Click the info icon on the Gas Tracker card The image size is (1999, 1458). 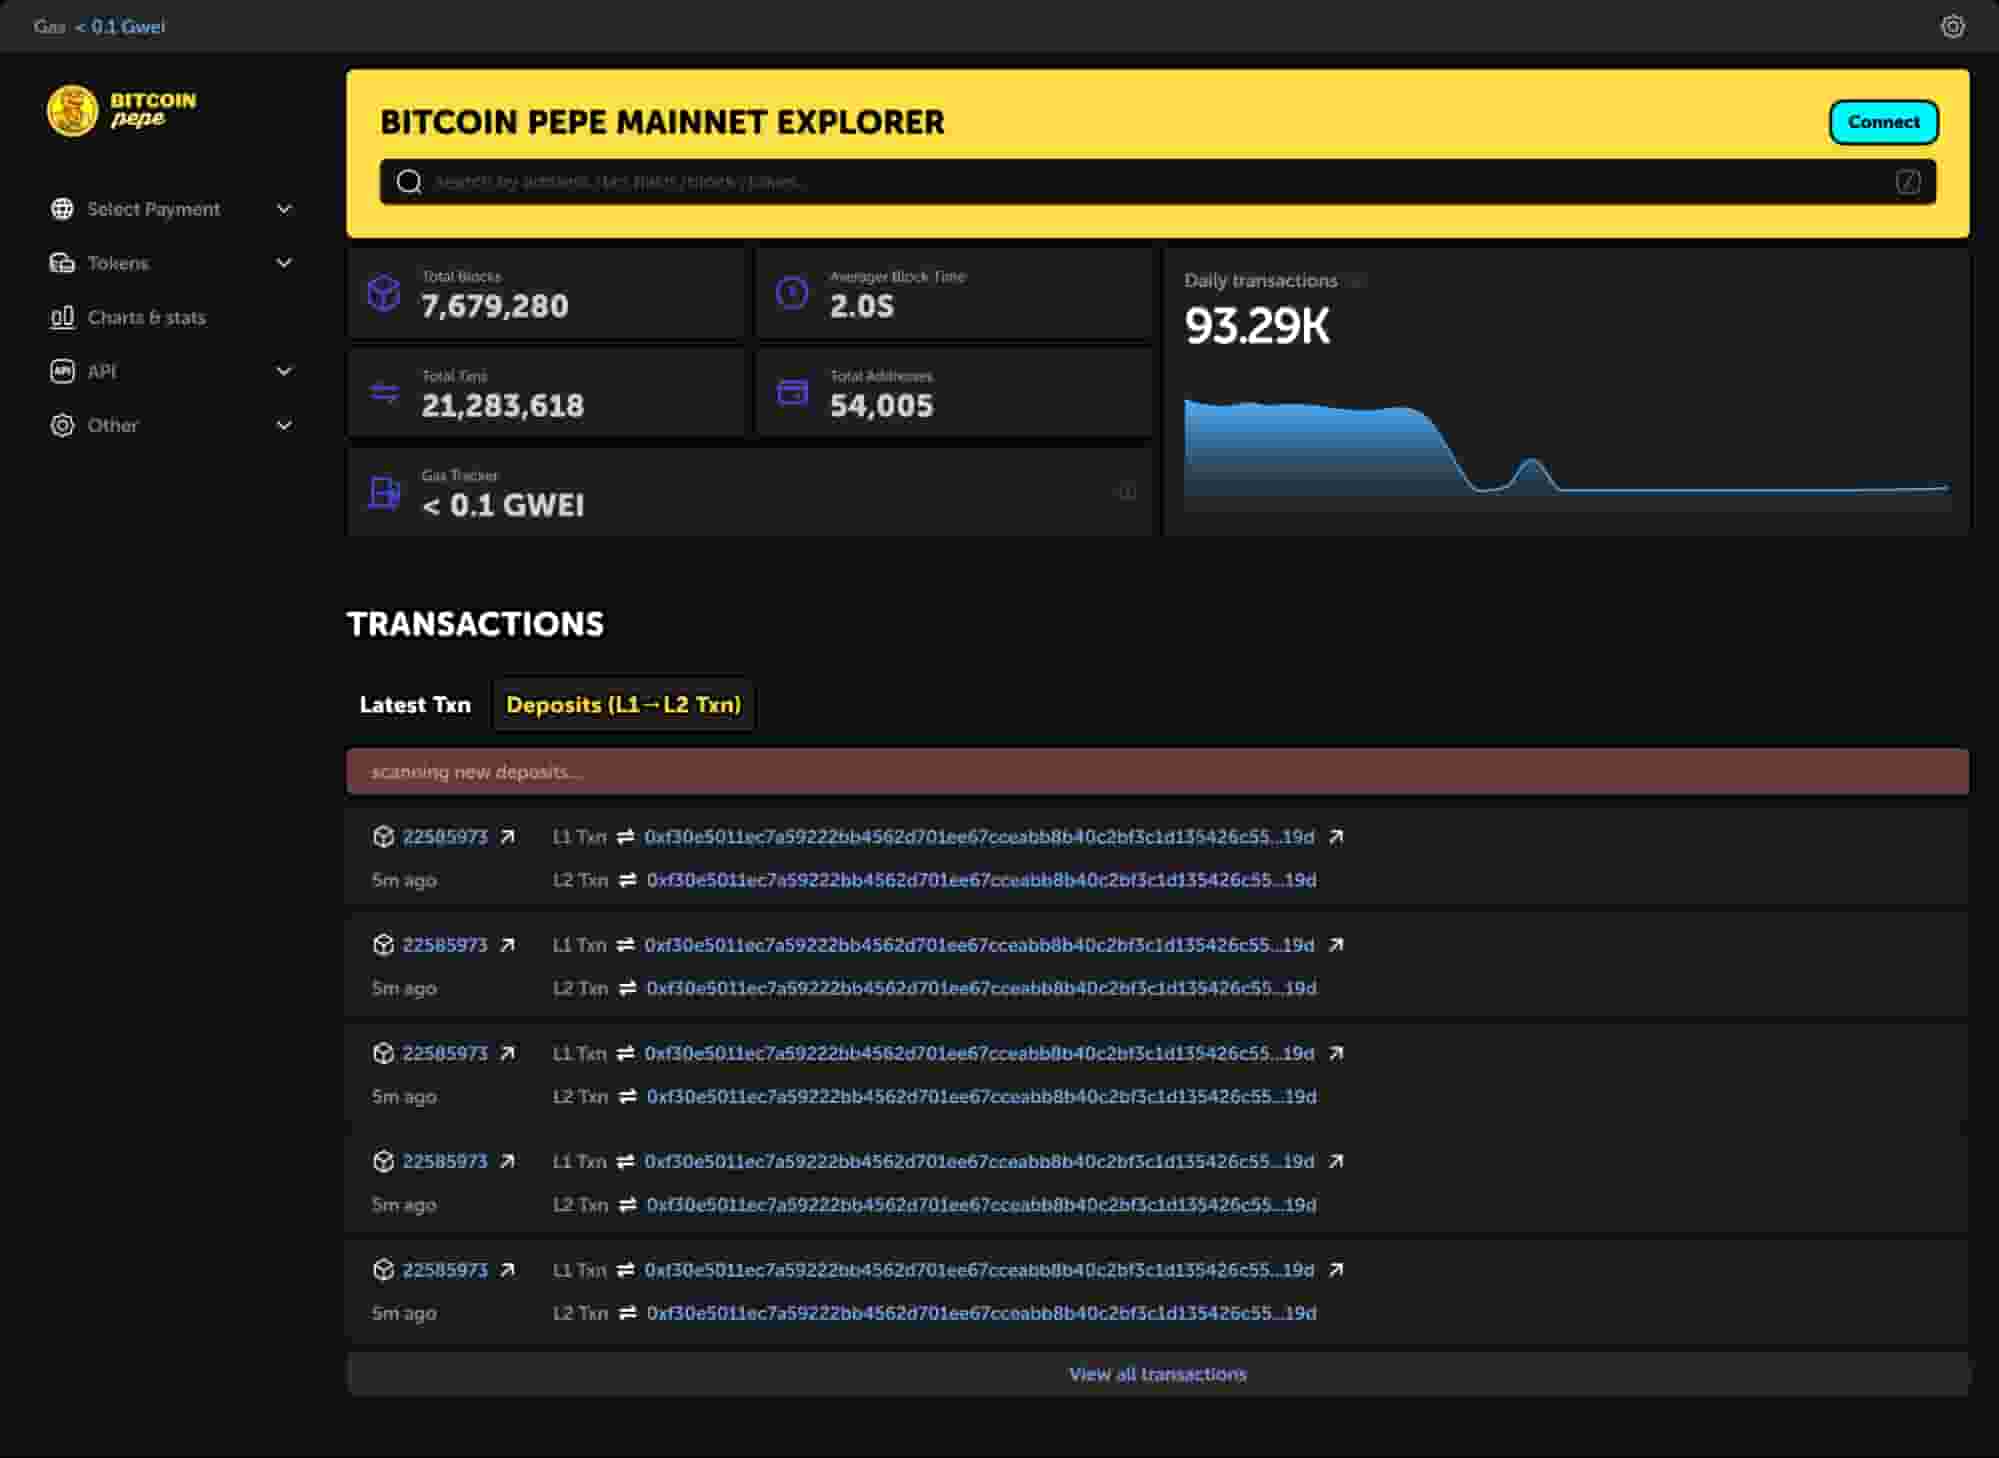pyautogui.click(x=1126, y=492)
